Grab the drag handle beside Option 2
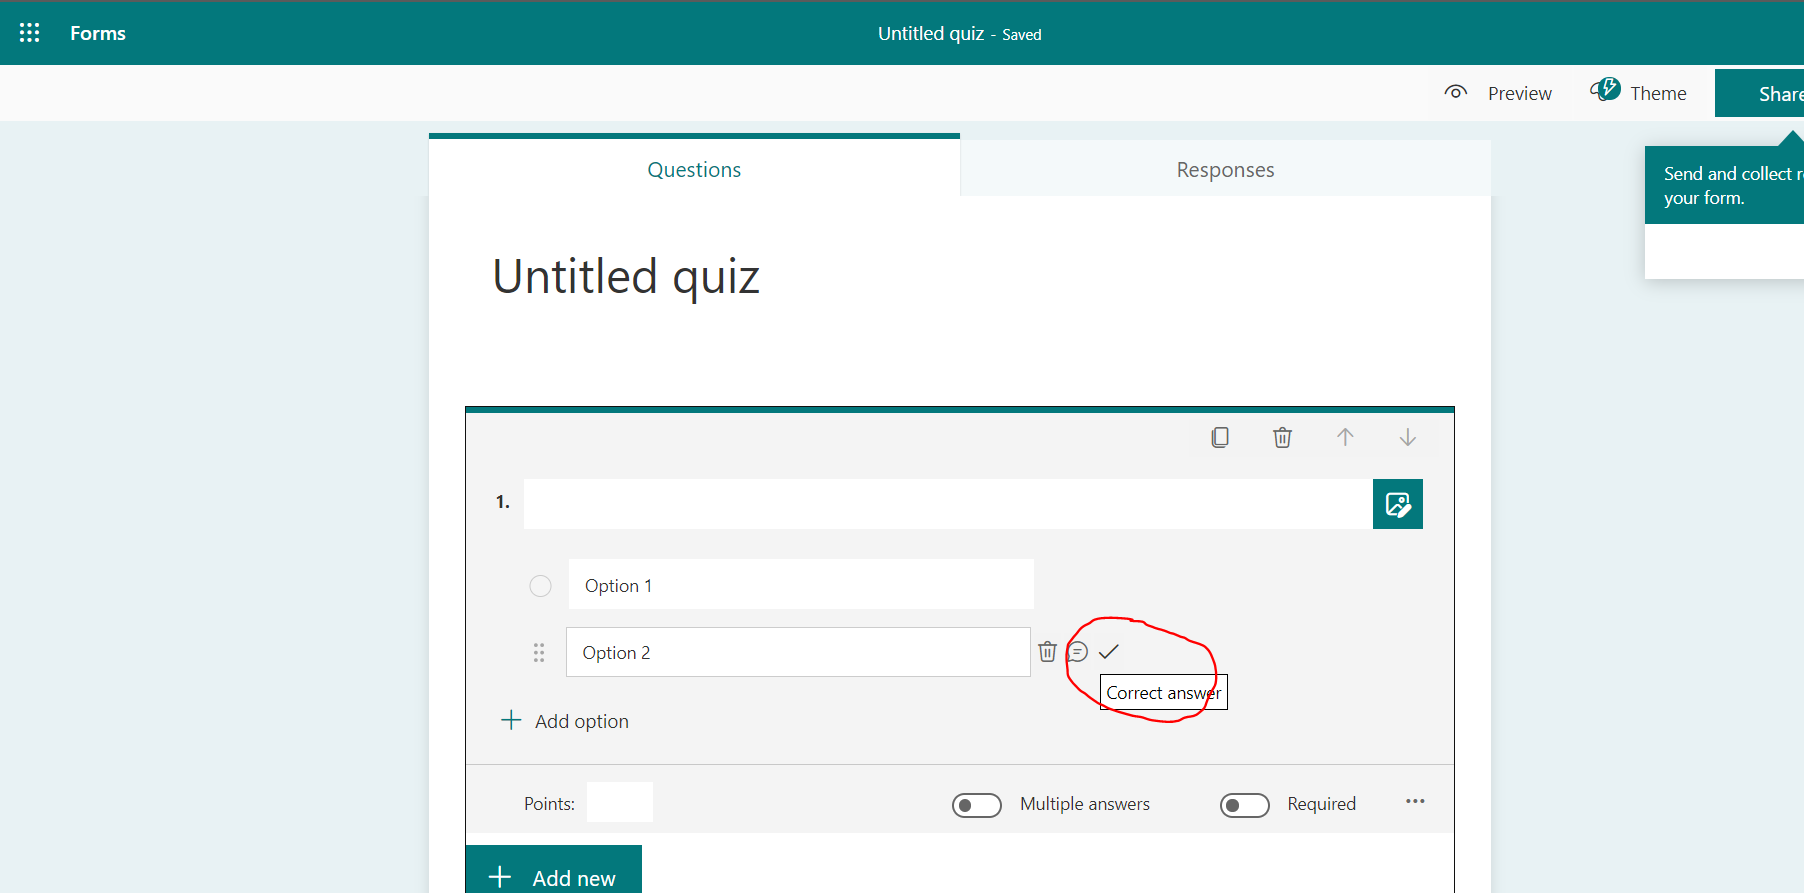Image resolution: width=1804 pixels, height=893 pixels. click(x=539, y=653)
